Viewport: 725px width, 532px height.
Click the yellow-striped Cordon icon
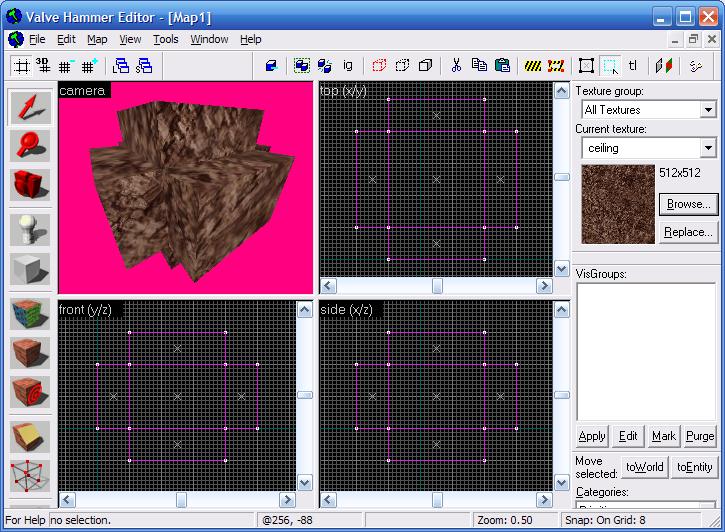(533, 66)
